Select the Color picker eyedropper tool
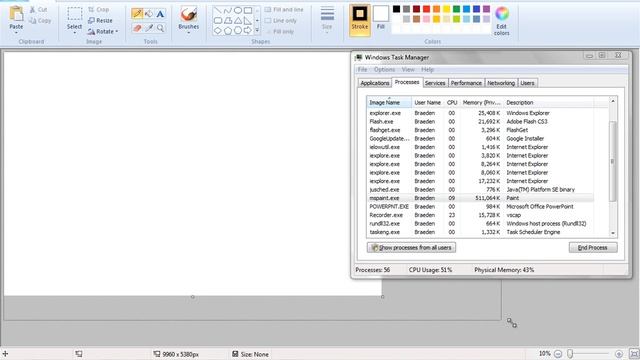The height and width of the screenshot is (360, 640). (149, 28)
